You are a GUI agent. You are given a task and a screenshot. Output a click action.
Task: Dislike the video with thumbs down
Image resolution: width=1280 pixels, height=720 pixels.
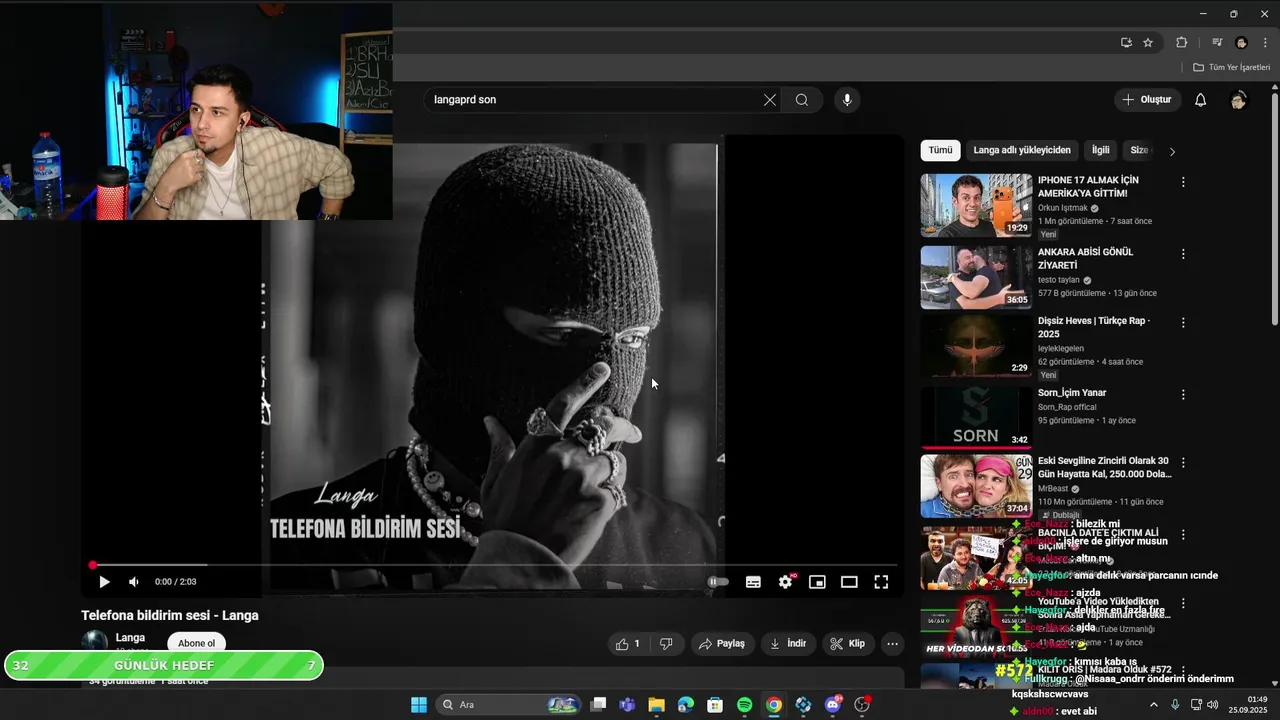pos(666,644)
